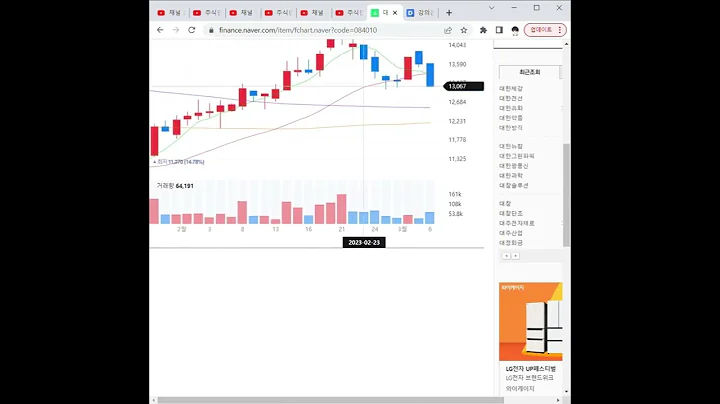Open 대한약품 stock link

coord(511,118)
